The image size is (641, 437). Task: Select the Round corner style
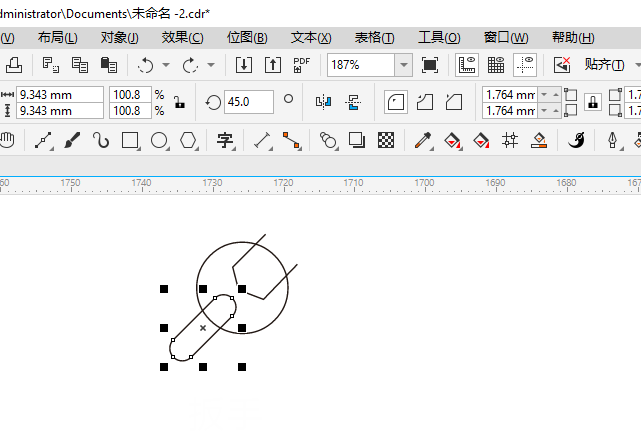(x=396, y=102)
